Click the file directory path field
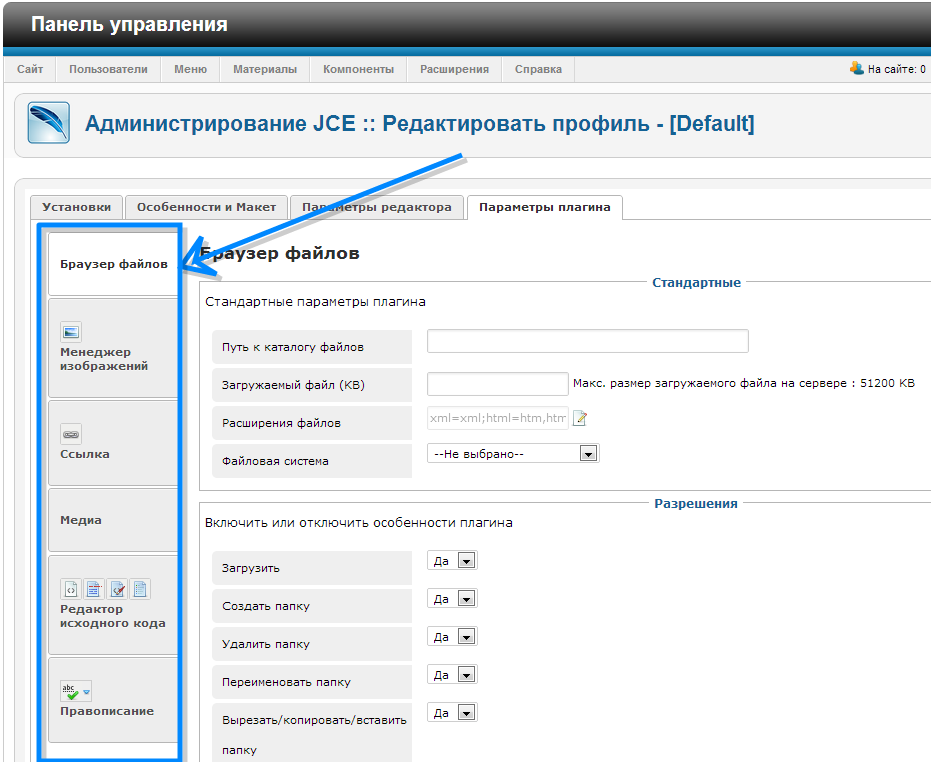The height and width of the screenshot is (762, 931). click(587, 341)
